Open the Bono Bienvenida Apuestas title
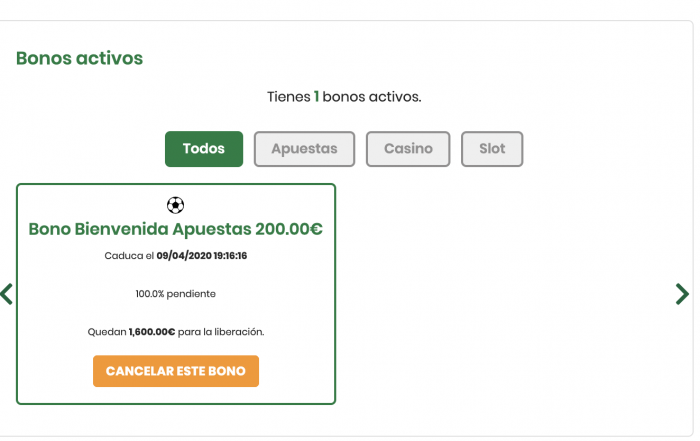Image resolution: width=700 pixels, height=441 pixels. [175, 229]
